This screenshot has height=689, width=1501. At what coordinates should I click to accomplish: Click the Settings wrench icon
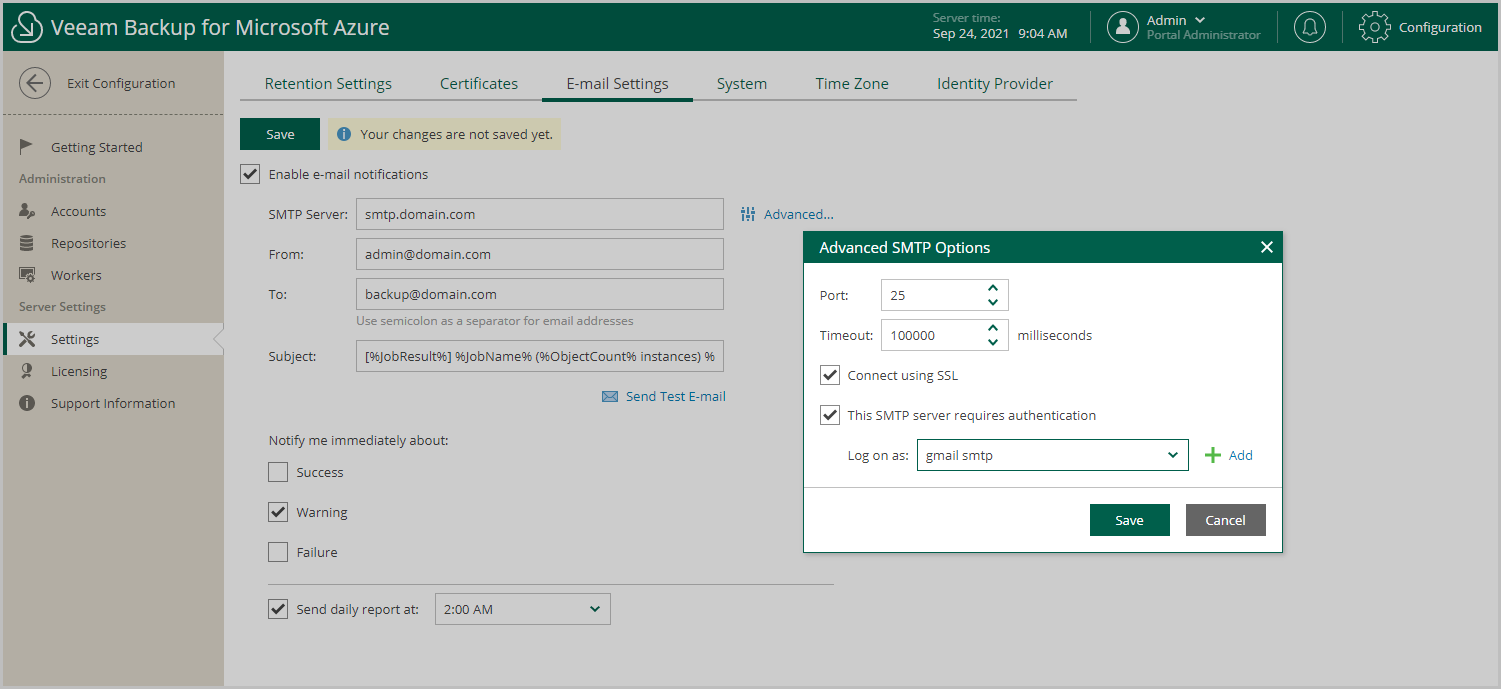(28, 339)
